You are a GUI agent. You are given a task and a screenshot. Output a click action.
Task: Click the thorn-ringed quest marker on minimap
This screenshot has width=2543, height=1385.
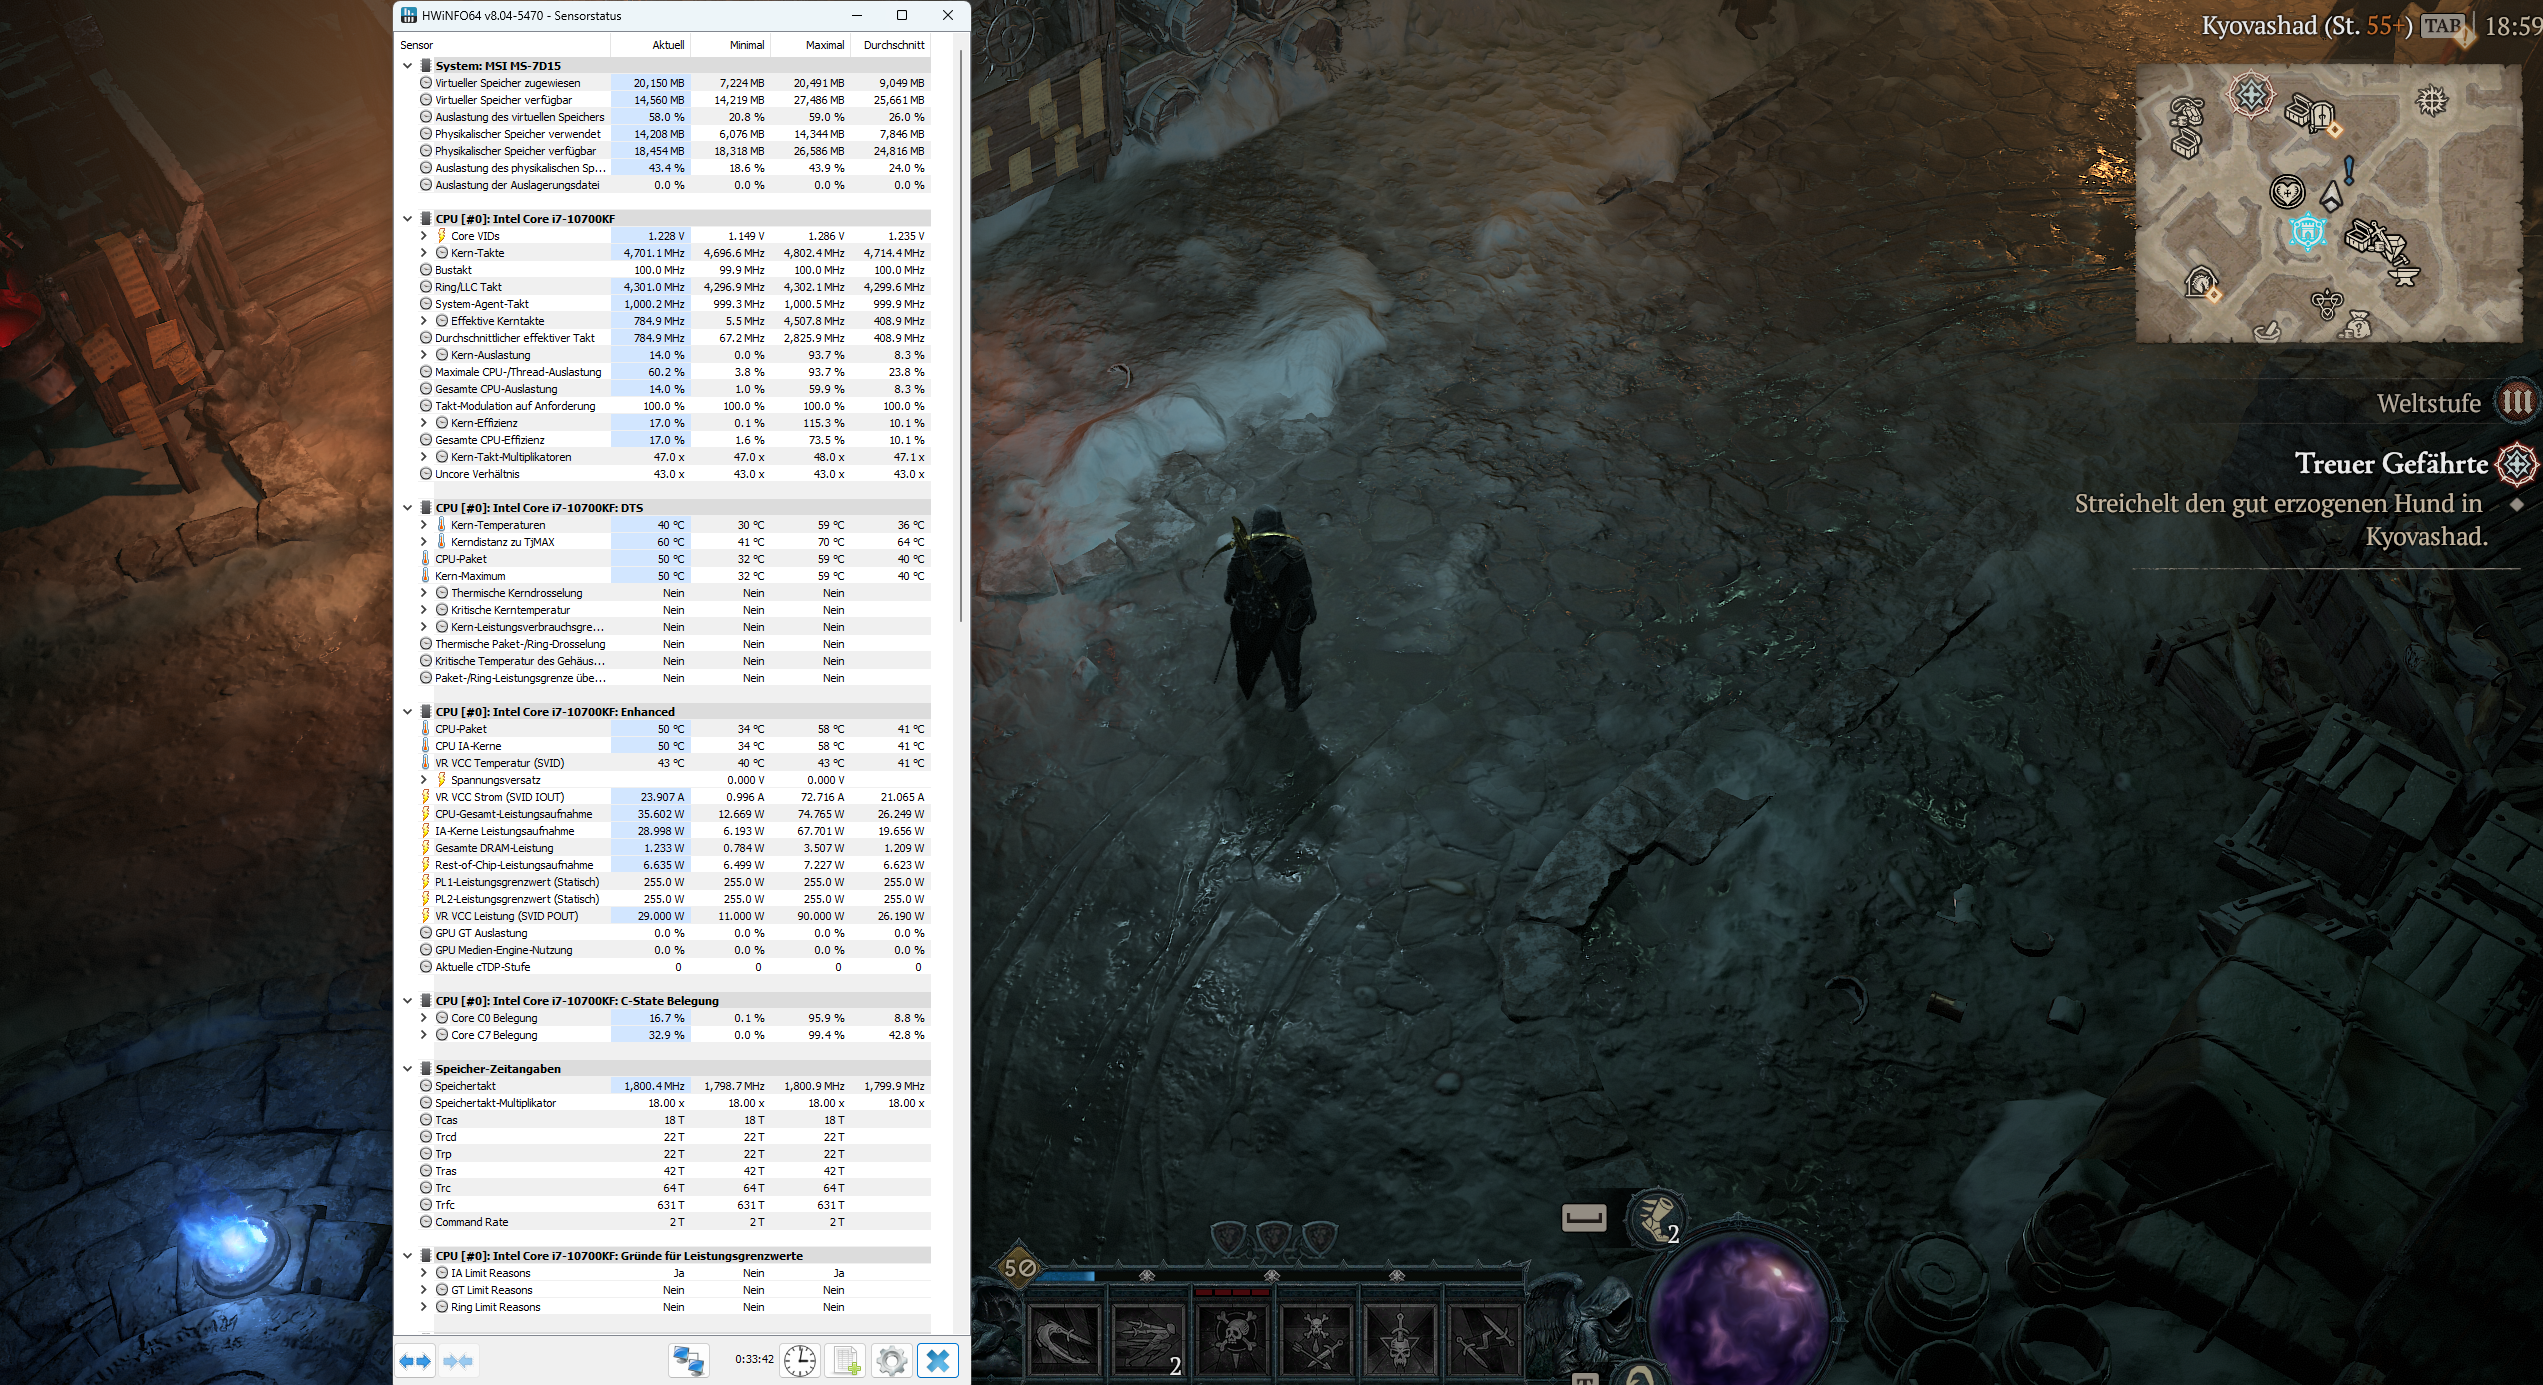coord(2251,95)
